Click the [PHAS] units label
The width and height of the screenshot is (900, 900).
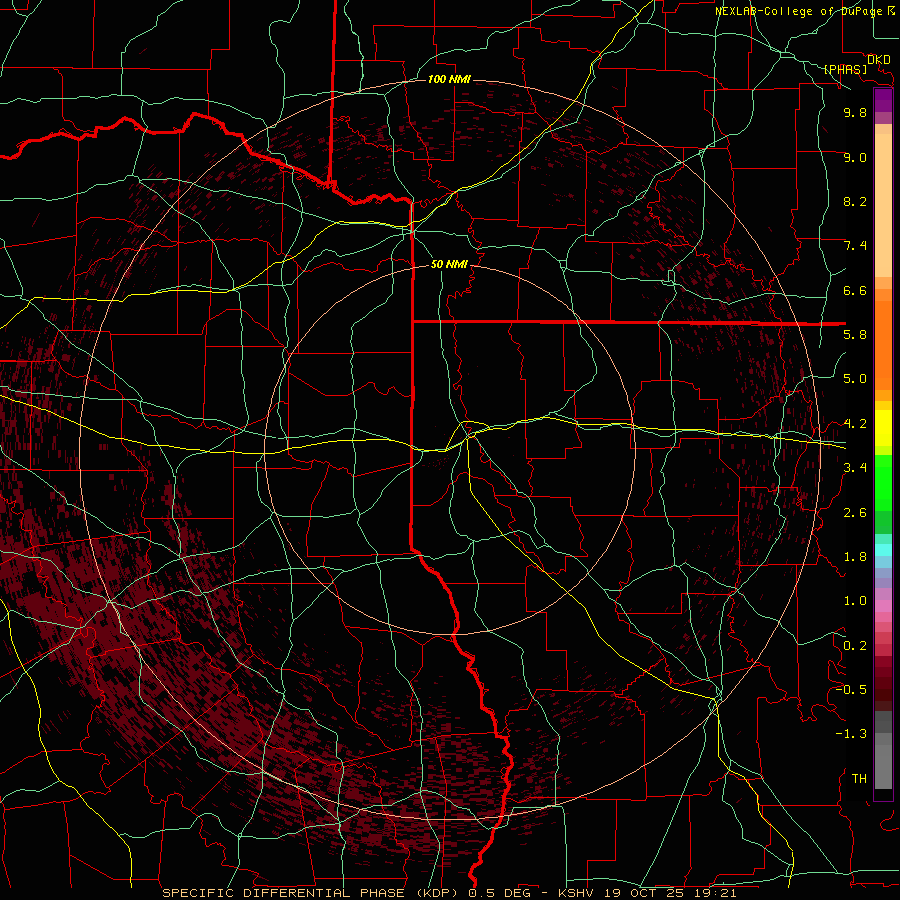pyautogui.click(x=845, y=70)
